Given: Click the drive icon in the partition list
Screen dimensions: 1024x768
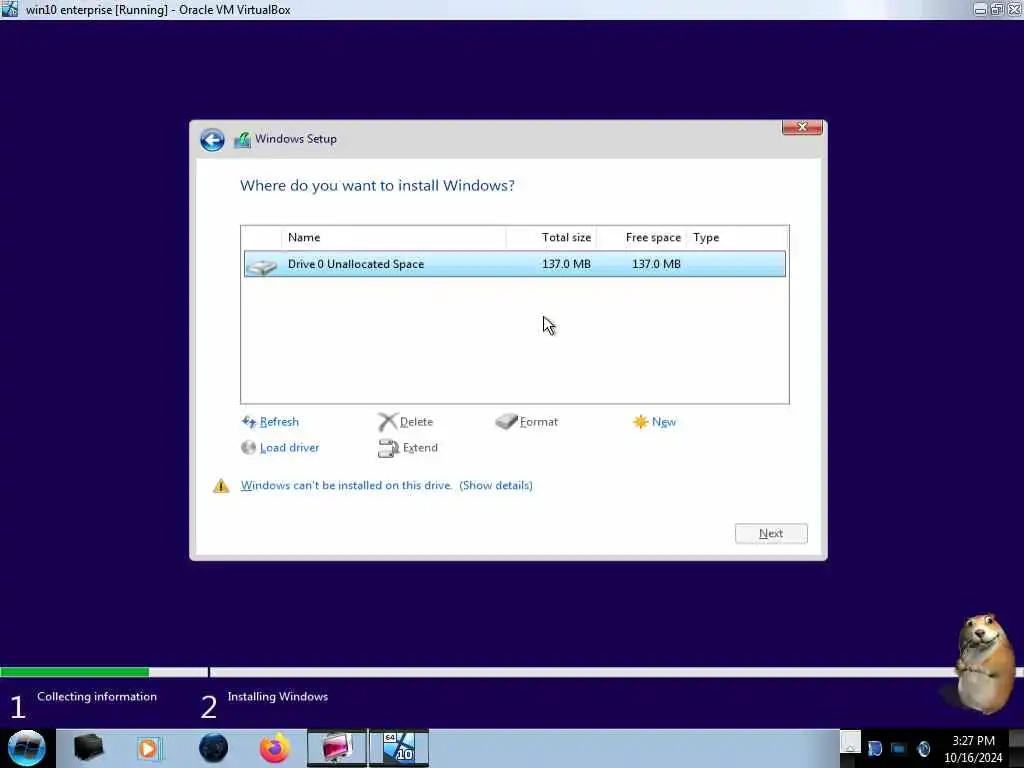Looking at the screenshot, I should point(262,266).
